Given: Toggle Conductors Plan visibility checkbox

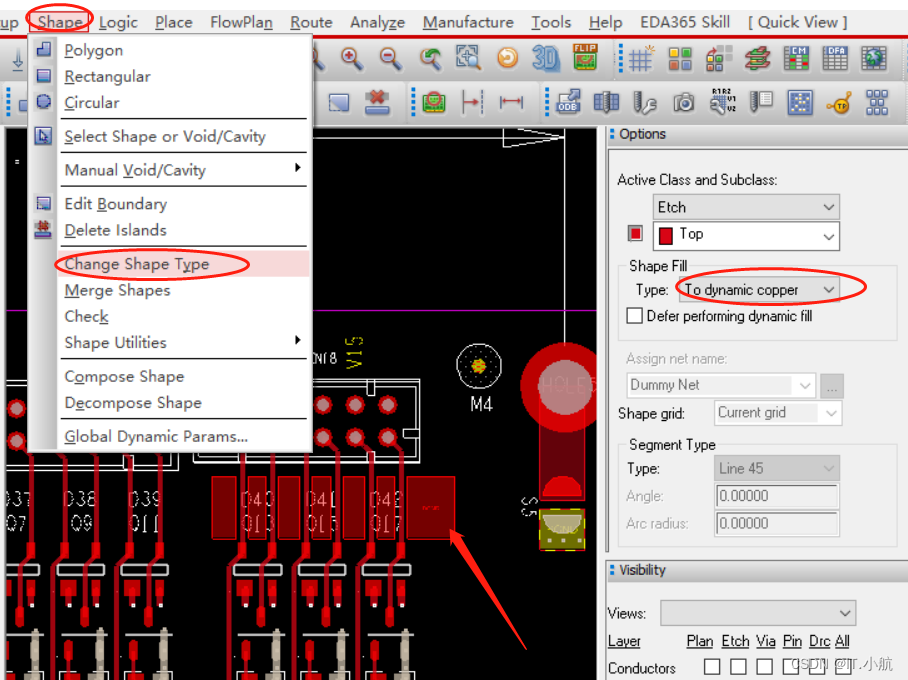Looking at the screenshot, I should (x=711, y=666).
